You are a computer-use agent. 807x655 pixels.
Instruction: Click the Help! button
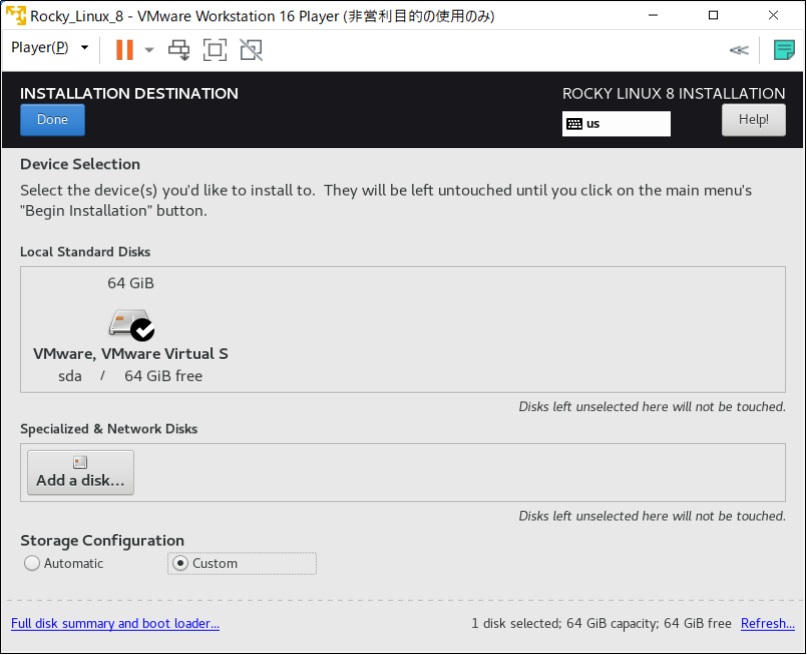pyautogui.click(x=754, y=119)
